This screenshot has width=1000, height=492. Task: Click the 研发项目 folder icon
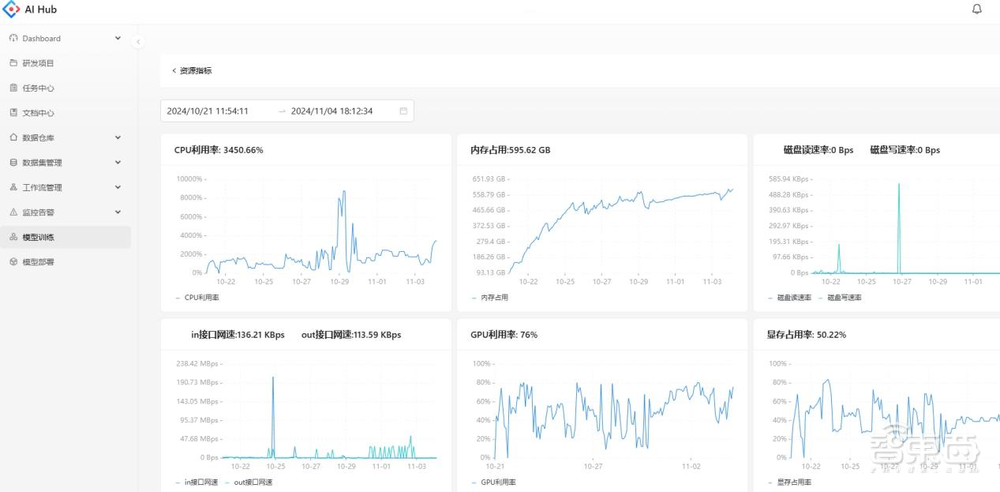13,63
